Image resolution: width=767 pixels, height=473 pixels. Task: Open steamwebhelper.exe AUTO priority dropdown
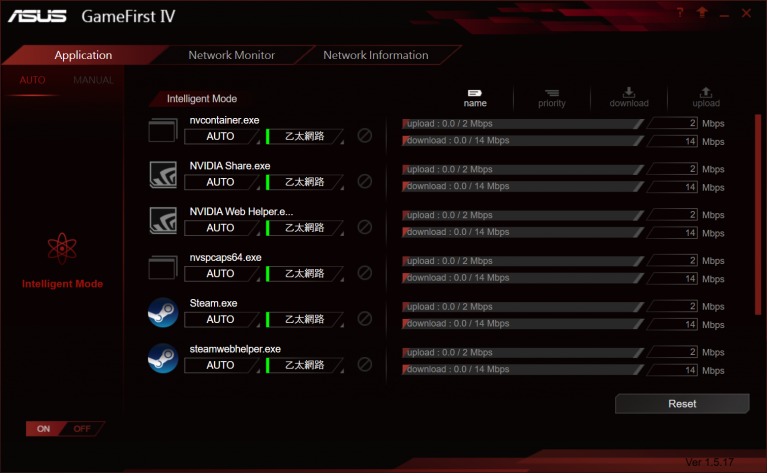pos(222,365)
